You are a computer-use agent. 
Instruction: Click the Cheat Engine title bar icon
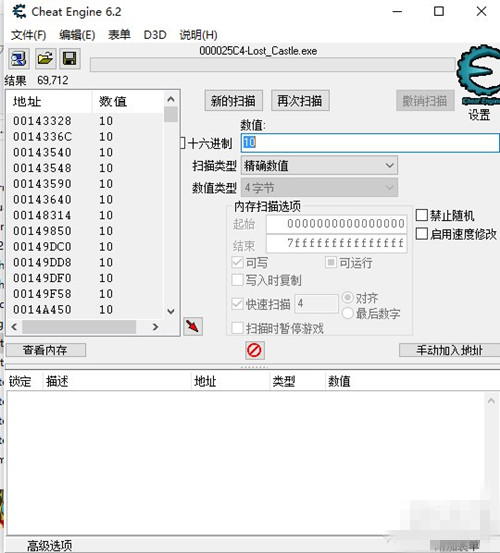[x=19, y=12]
